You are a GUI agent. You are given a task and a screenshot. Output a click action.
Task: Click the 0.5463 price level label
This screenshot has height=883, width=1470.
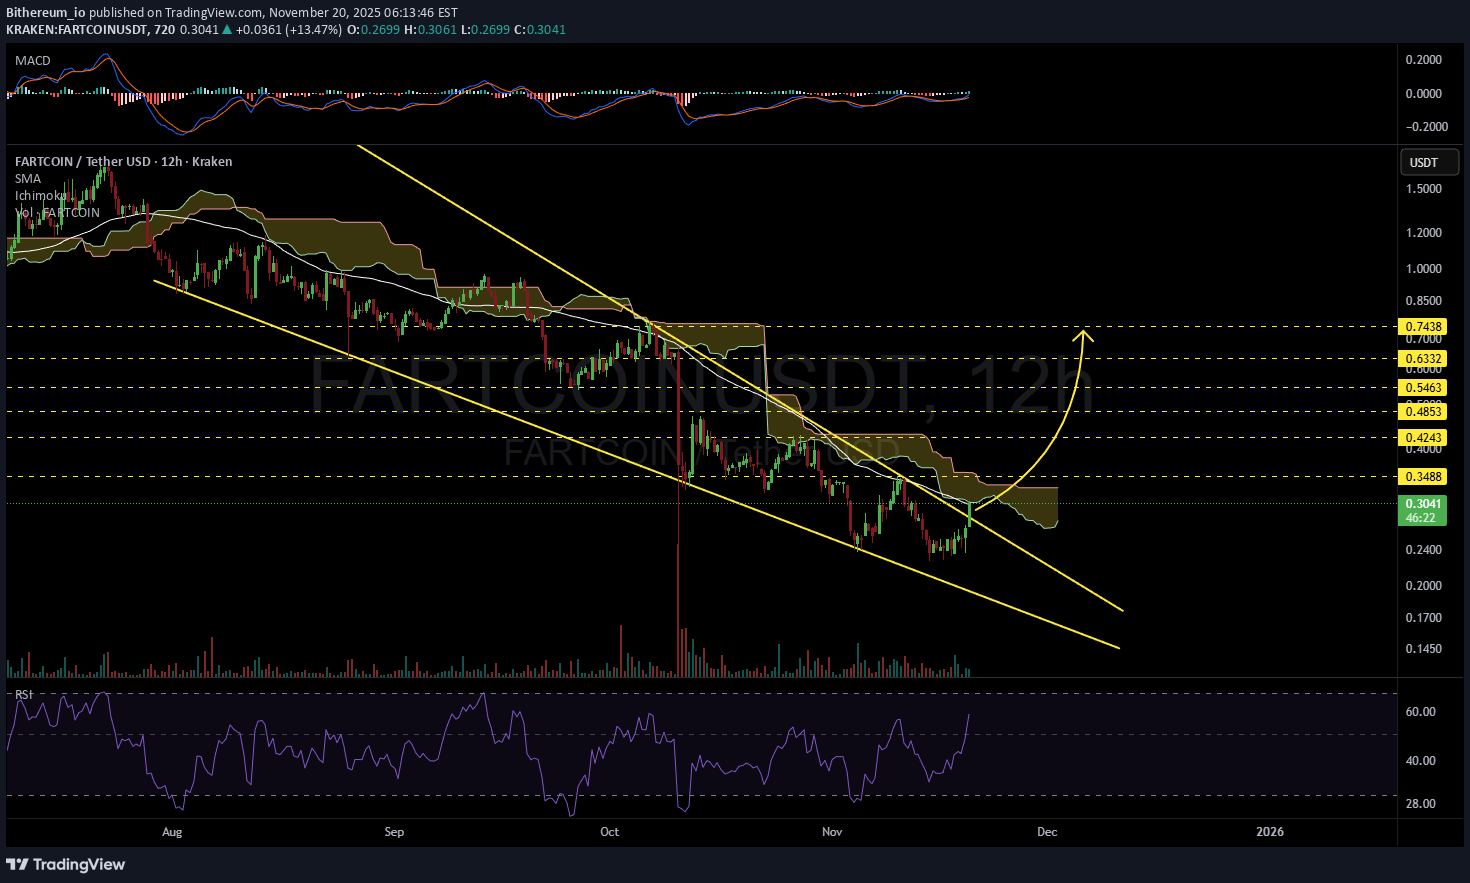click(x=1424, y=388)
